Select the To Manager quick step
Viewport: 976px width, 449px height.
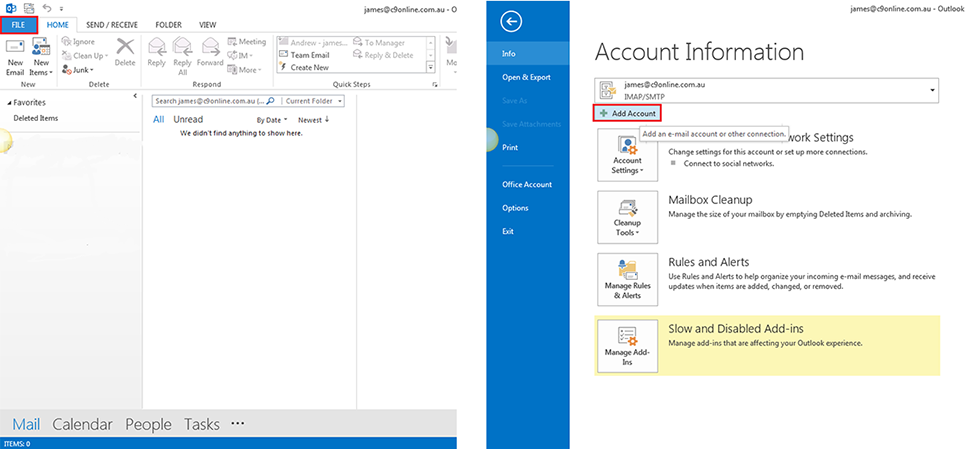pos(380,42)
